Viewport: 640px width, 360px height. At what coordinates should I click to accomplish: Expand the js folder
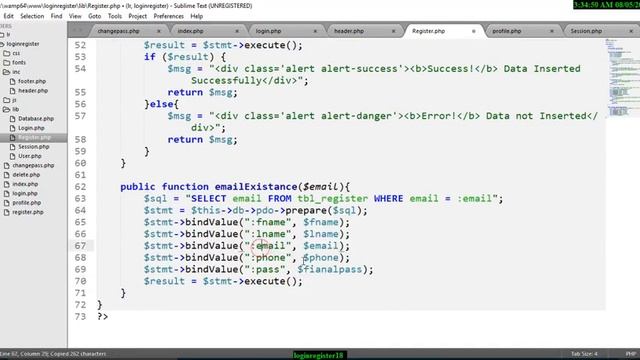(10, 100)
